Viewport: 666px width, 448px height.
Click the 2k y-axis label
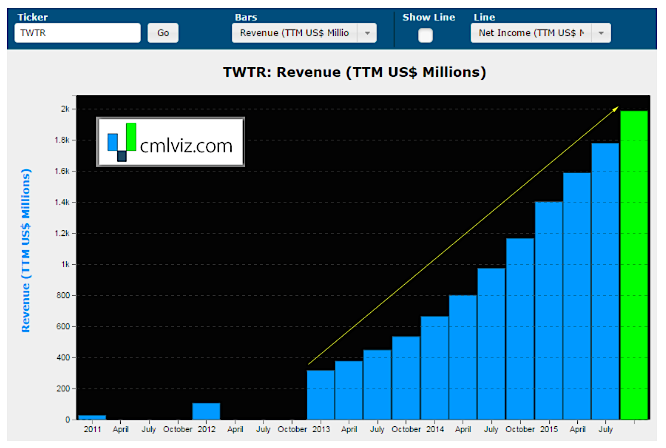(x=65, y=109)
